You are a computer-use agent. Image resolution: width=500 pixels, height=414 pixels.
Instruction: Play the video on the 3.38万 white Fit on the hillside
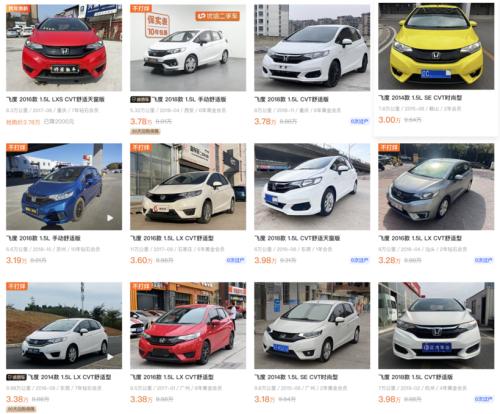coord(110,357)
